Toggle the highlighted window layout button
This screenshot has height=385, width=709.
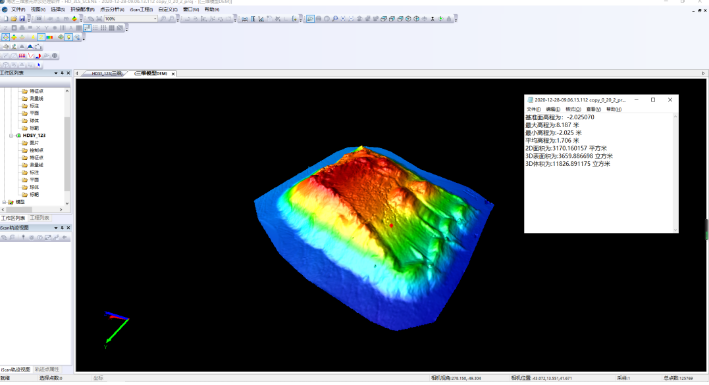pos(87,28)
